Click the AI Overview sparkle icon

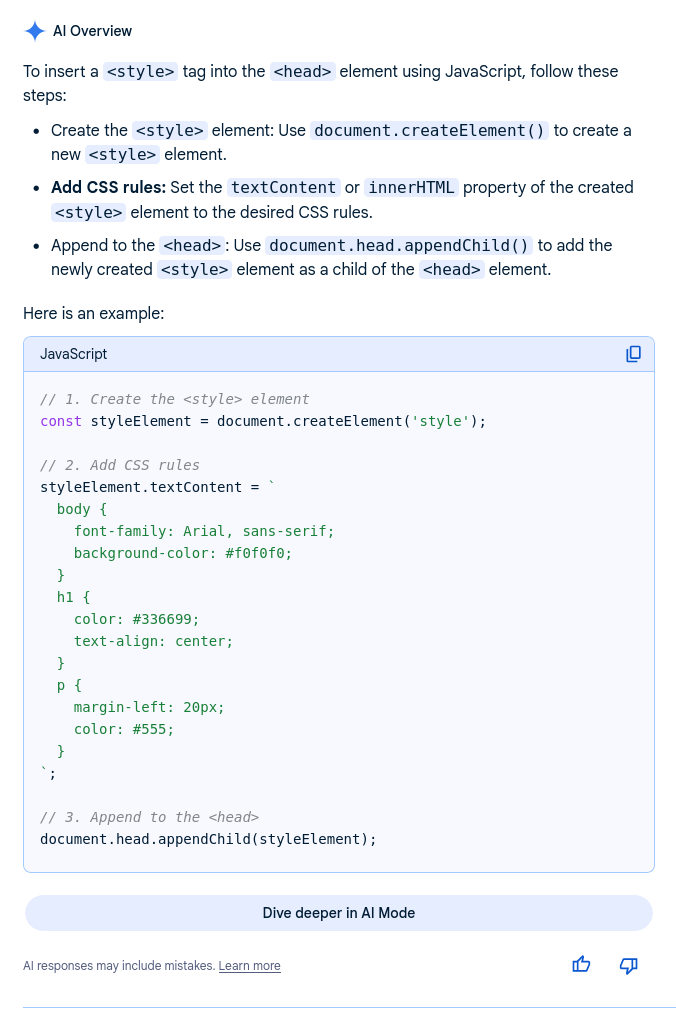click(35, 31)
